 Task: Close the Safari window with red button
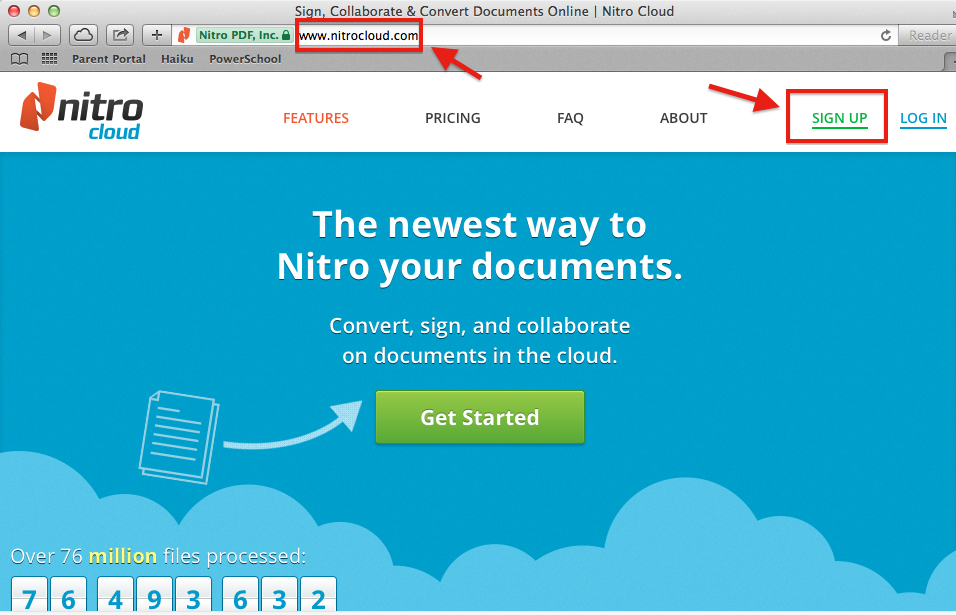pyautogui.click(x=13, y=11)
